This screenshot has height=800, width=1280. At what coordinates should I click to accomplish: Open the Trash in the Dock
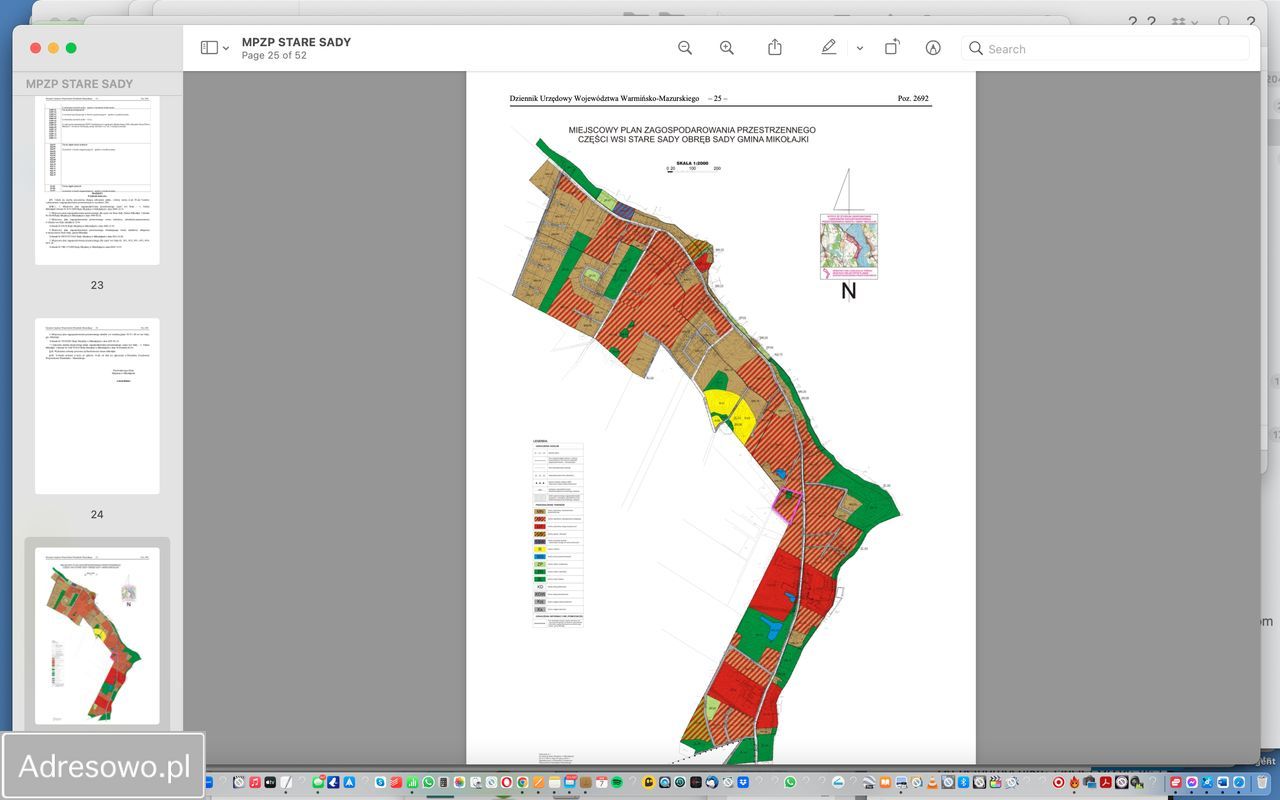(x=1262, y=782)
